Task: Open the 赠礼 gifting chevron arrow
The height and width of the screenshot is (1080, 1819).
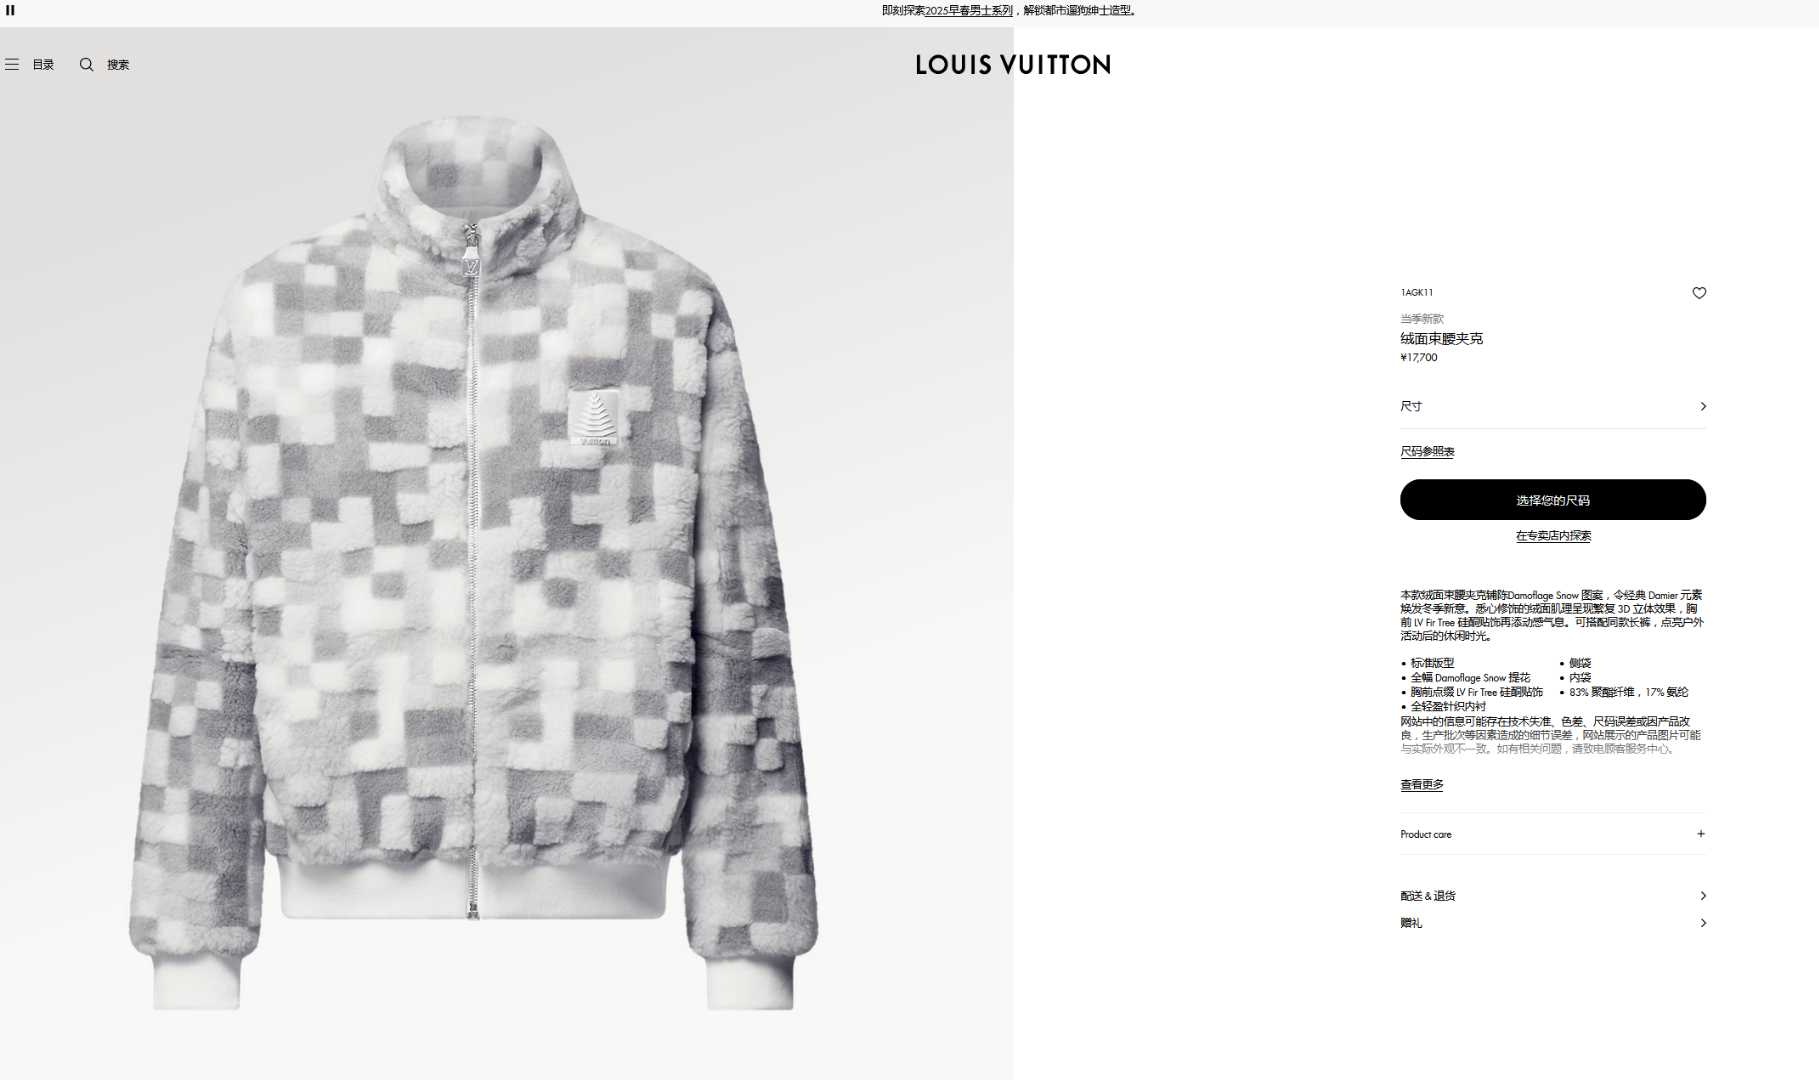Action: [x=1703, y=923]
